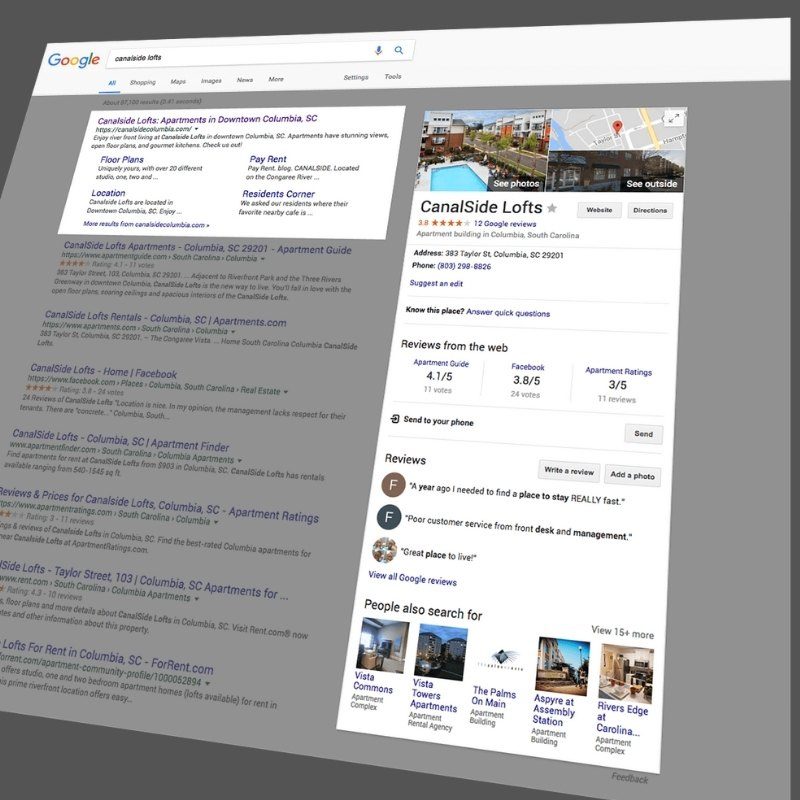
Task: Open the Settings menu
Action: point(356,77)
